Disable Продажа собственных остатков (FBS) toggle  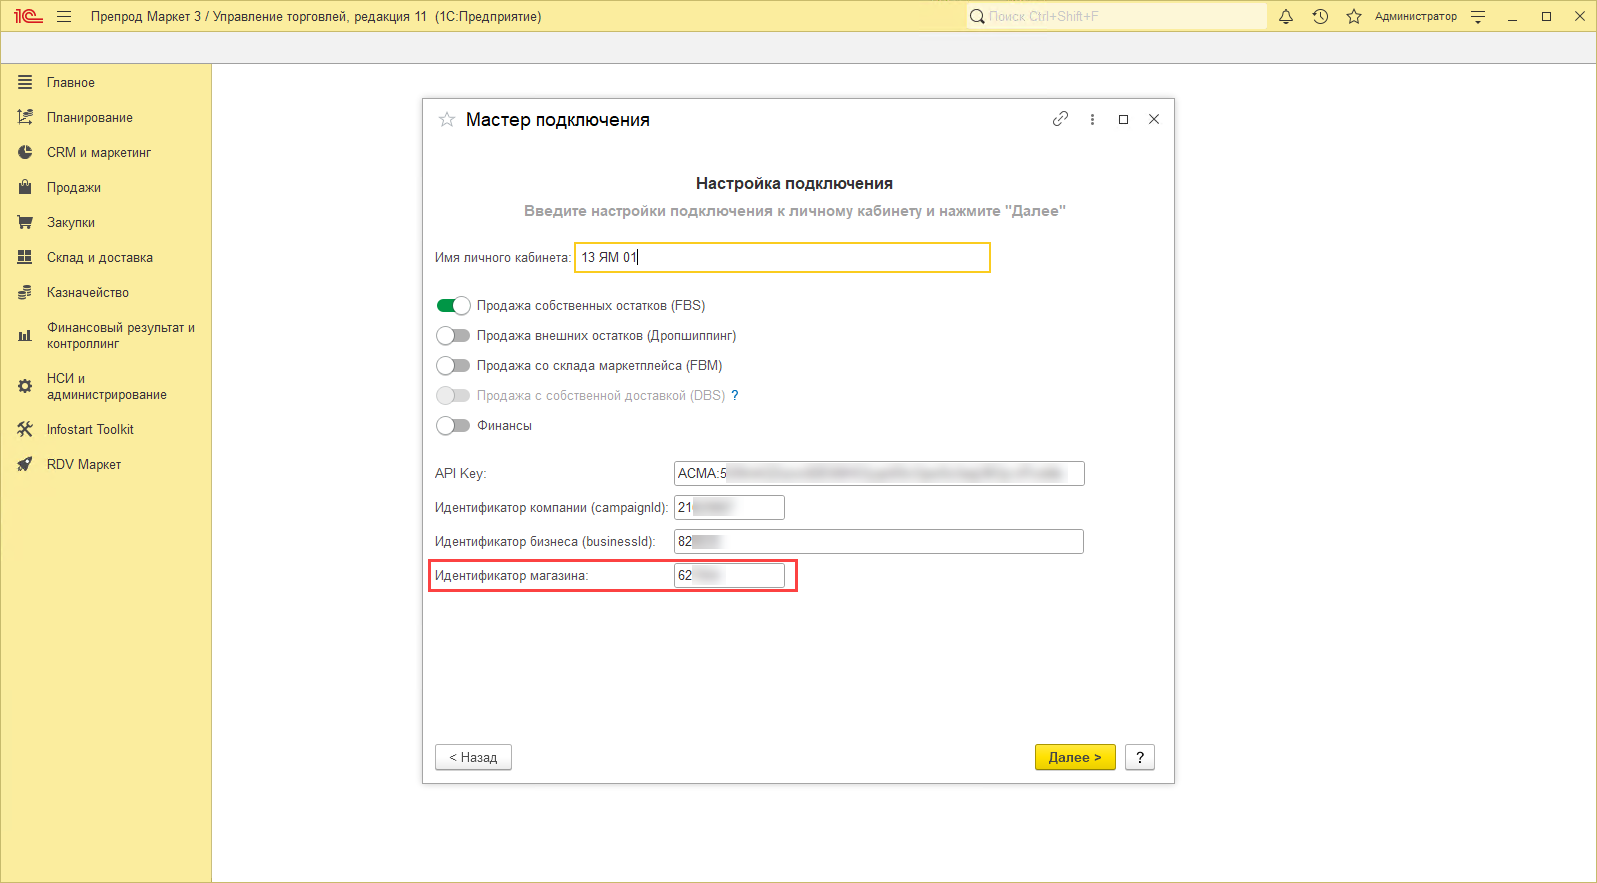(453, 305)
